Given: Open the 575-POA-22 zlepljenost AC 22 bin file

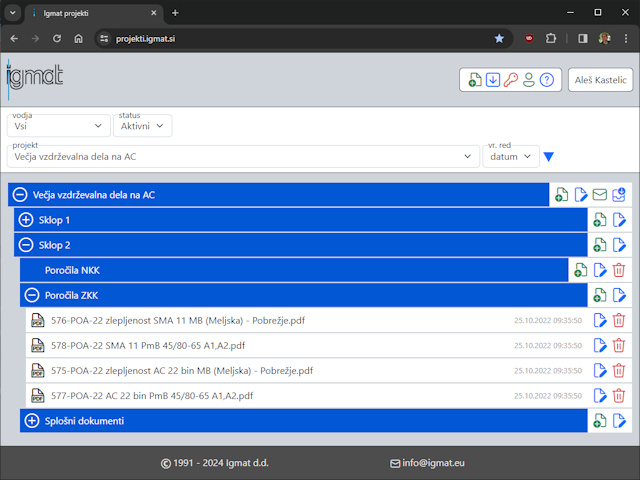Looking at the screenshot, I should (x=182, y=371).
